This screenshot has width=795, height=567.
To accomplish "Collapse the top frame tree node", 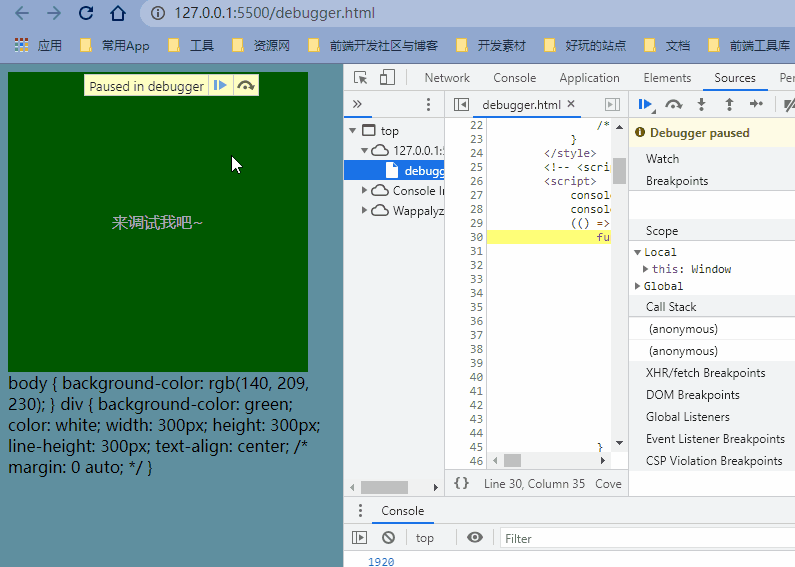I will pyautogui.click(x=352, y=130).
